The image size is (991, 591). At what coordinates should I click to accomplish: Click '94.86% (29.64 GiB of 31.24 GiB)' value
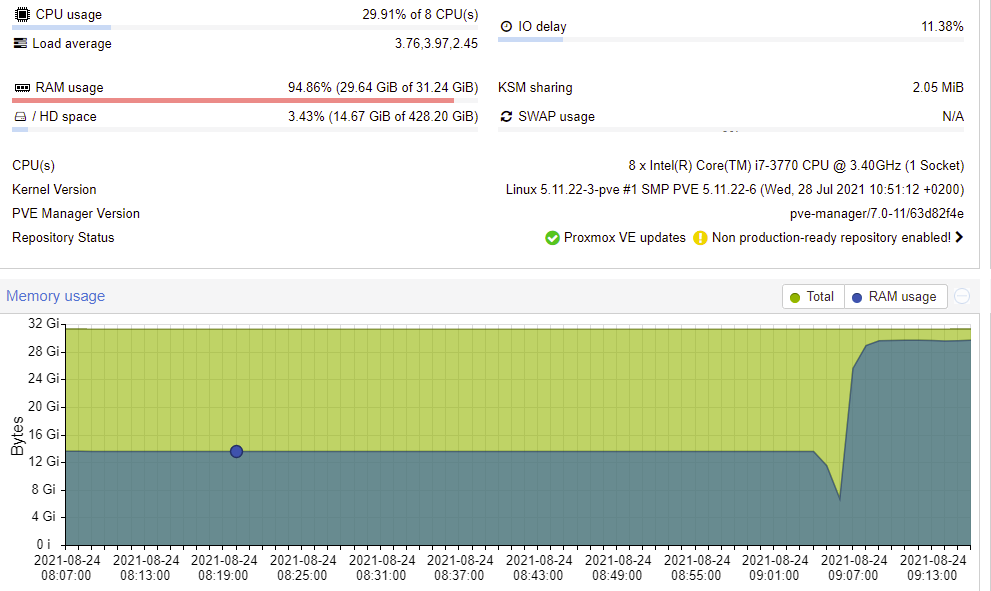click(383, 87)
